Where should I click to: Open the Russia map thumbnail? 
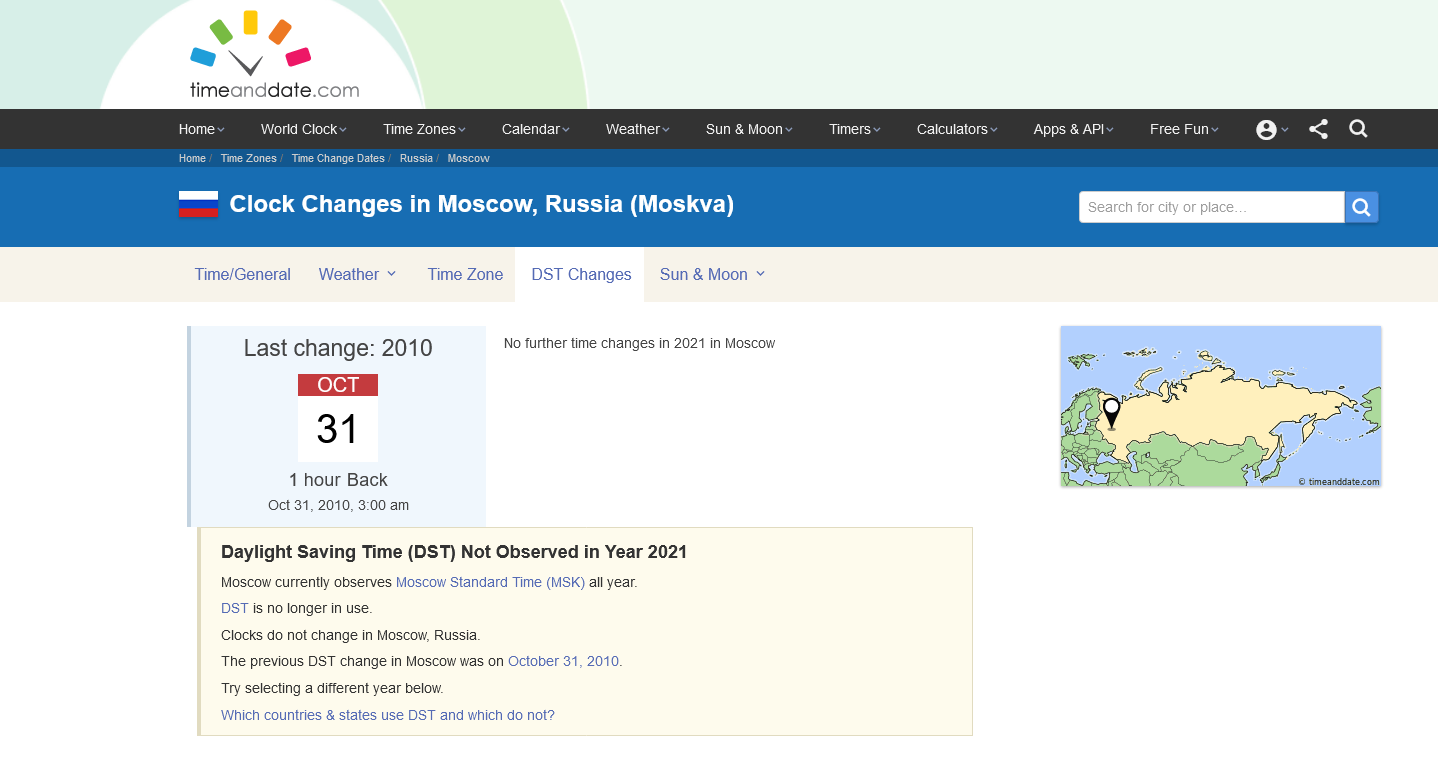click(x=1221, y=406)
